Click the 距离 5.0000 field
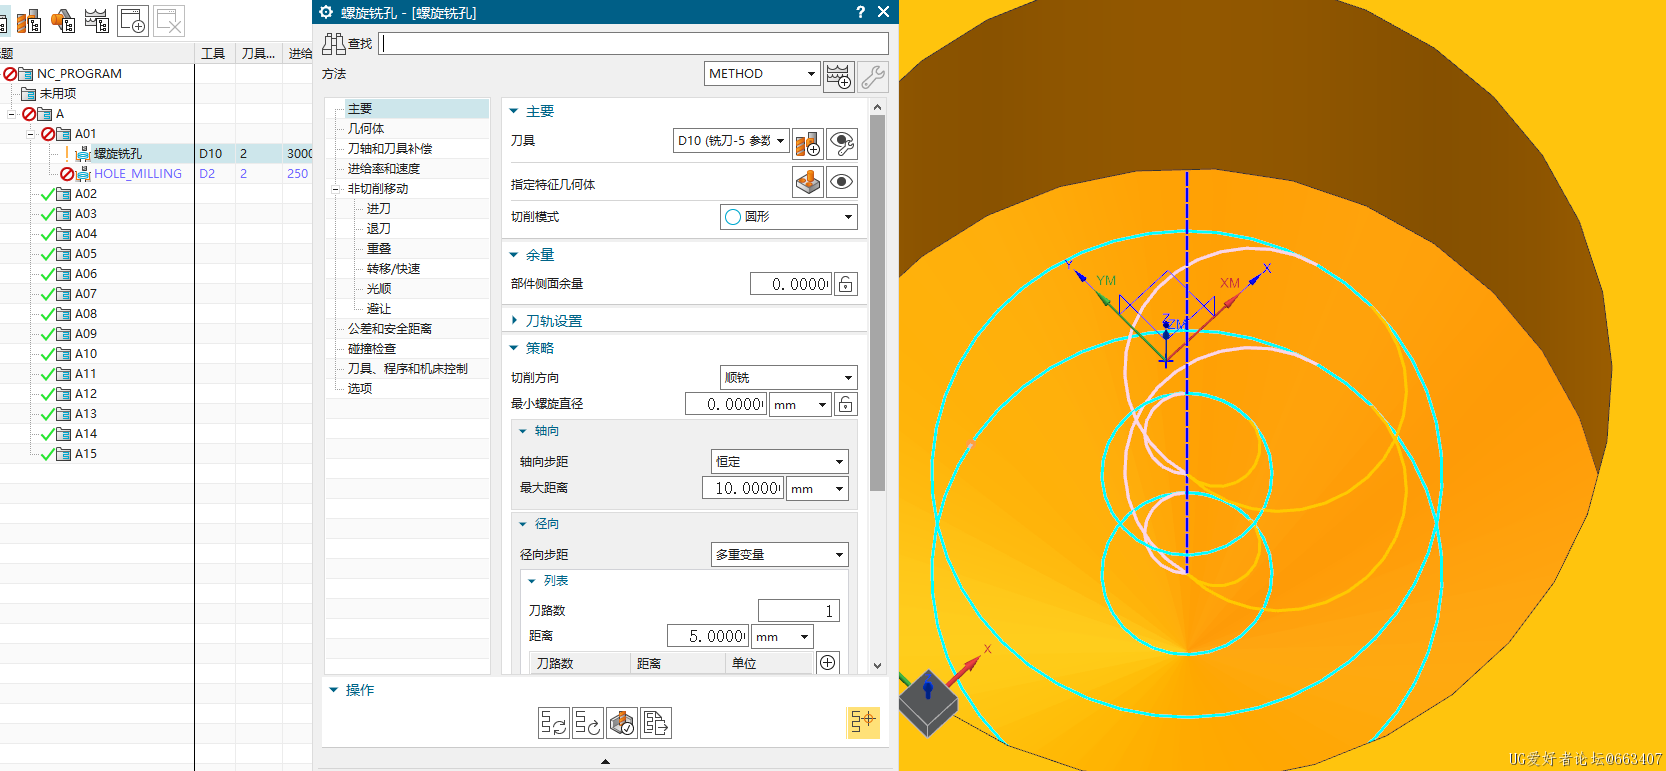The image size is (1666, 771). pyautogui.click(x=708, y=637)
